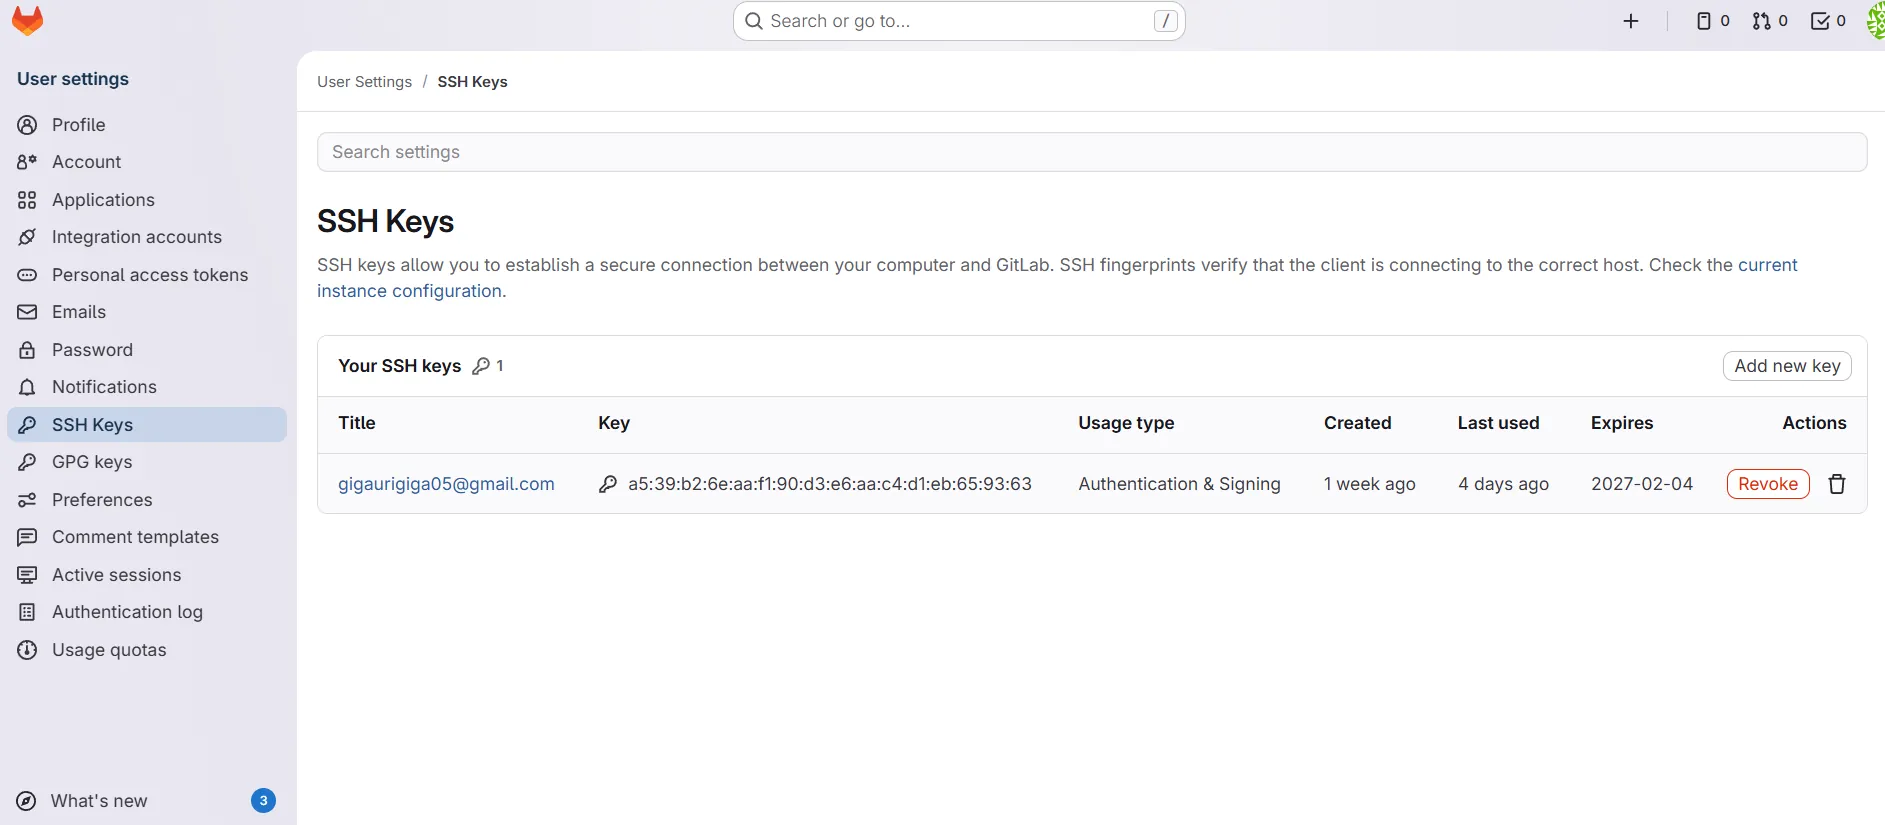Click the user avatar in top corner
The width and height of the screenshot is (1885, 825).
pos(1875,21)
